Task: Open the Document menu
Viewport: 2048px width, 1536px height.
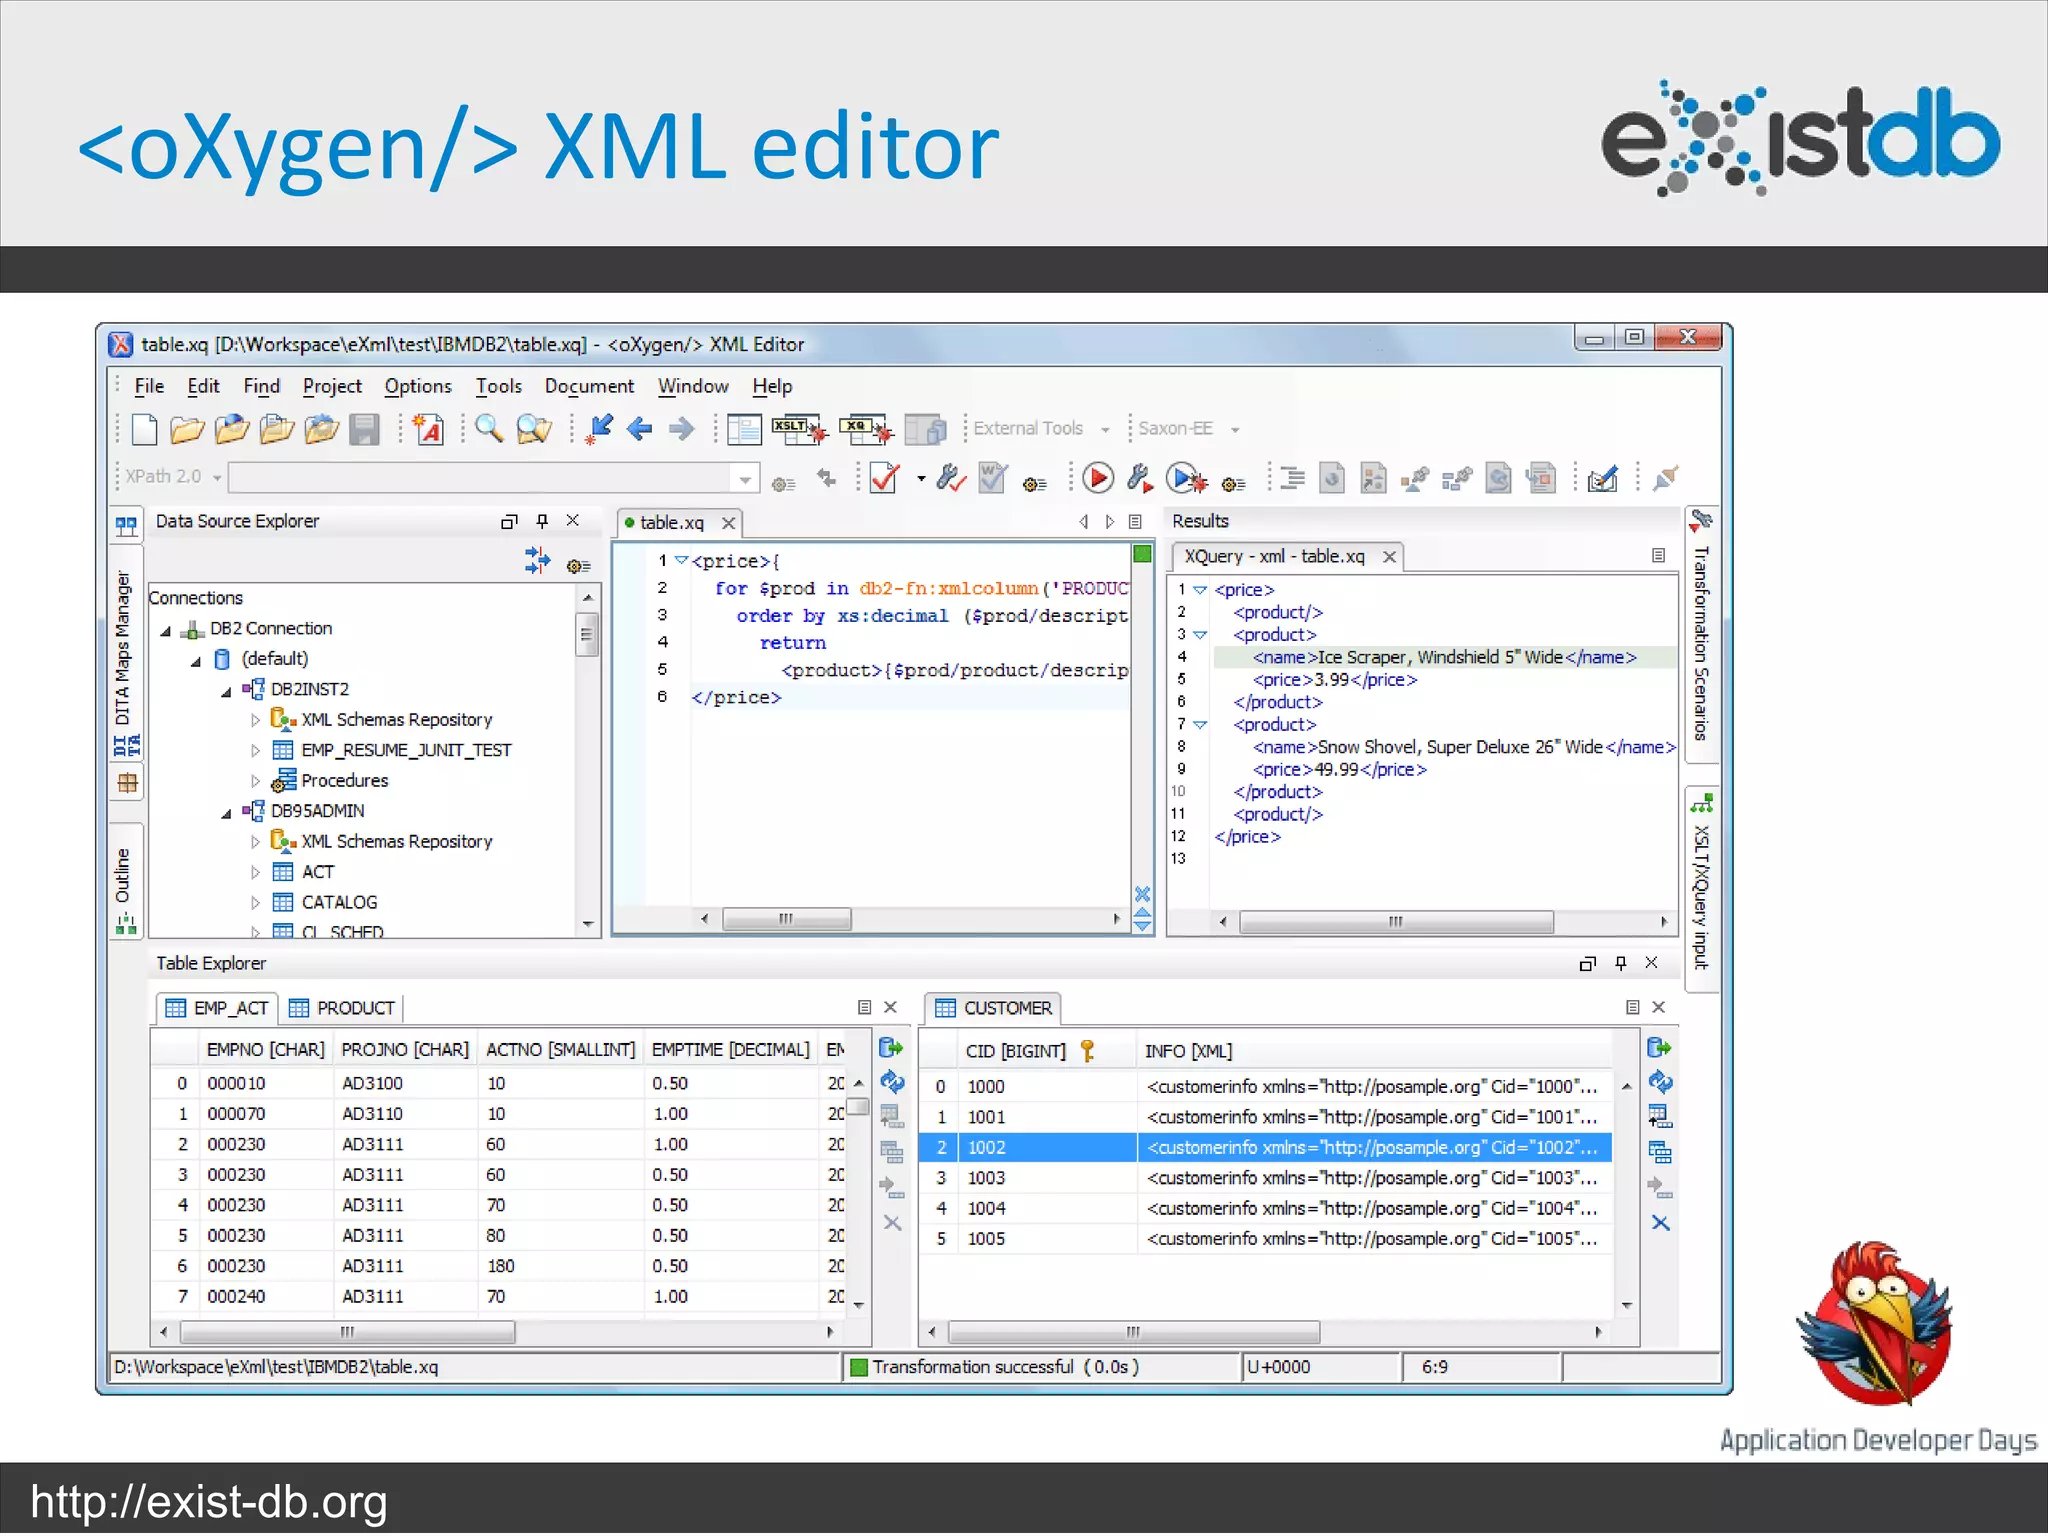Action: pyautogui.click(x=589, y=386)
